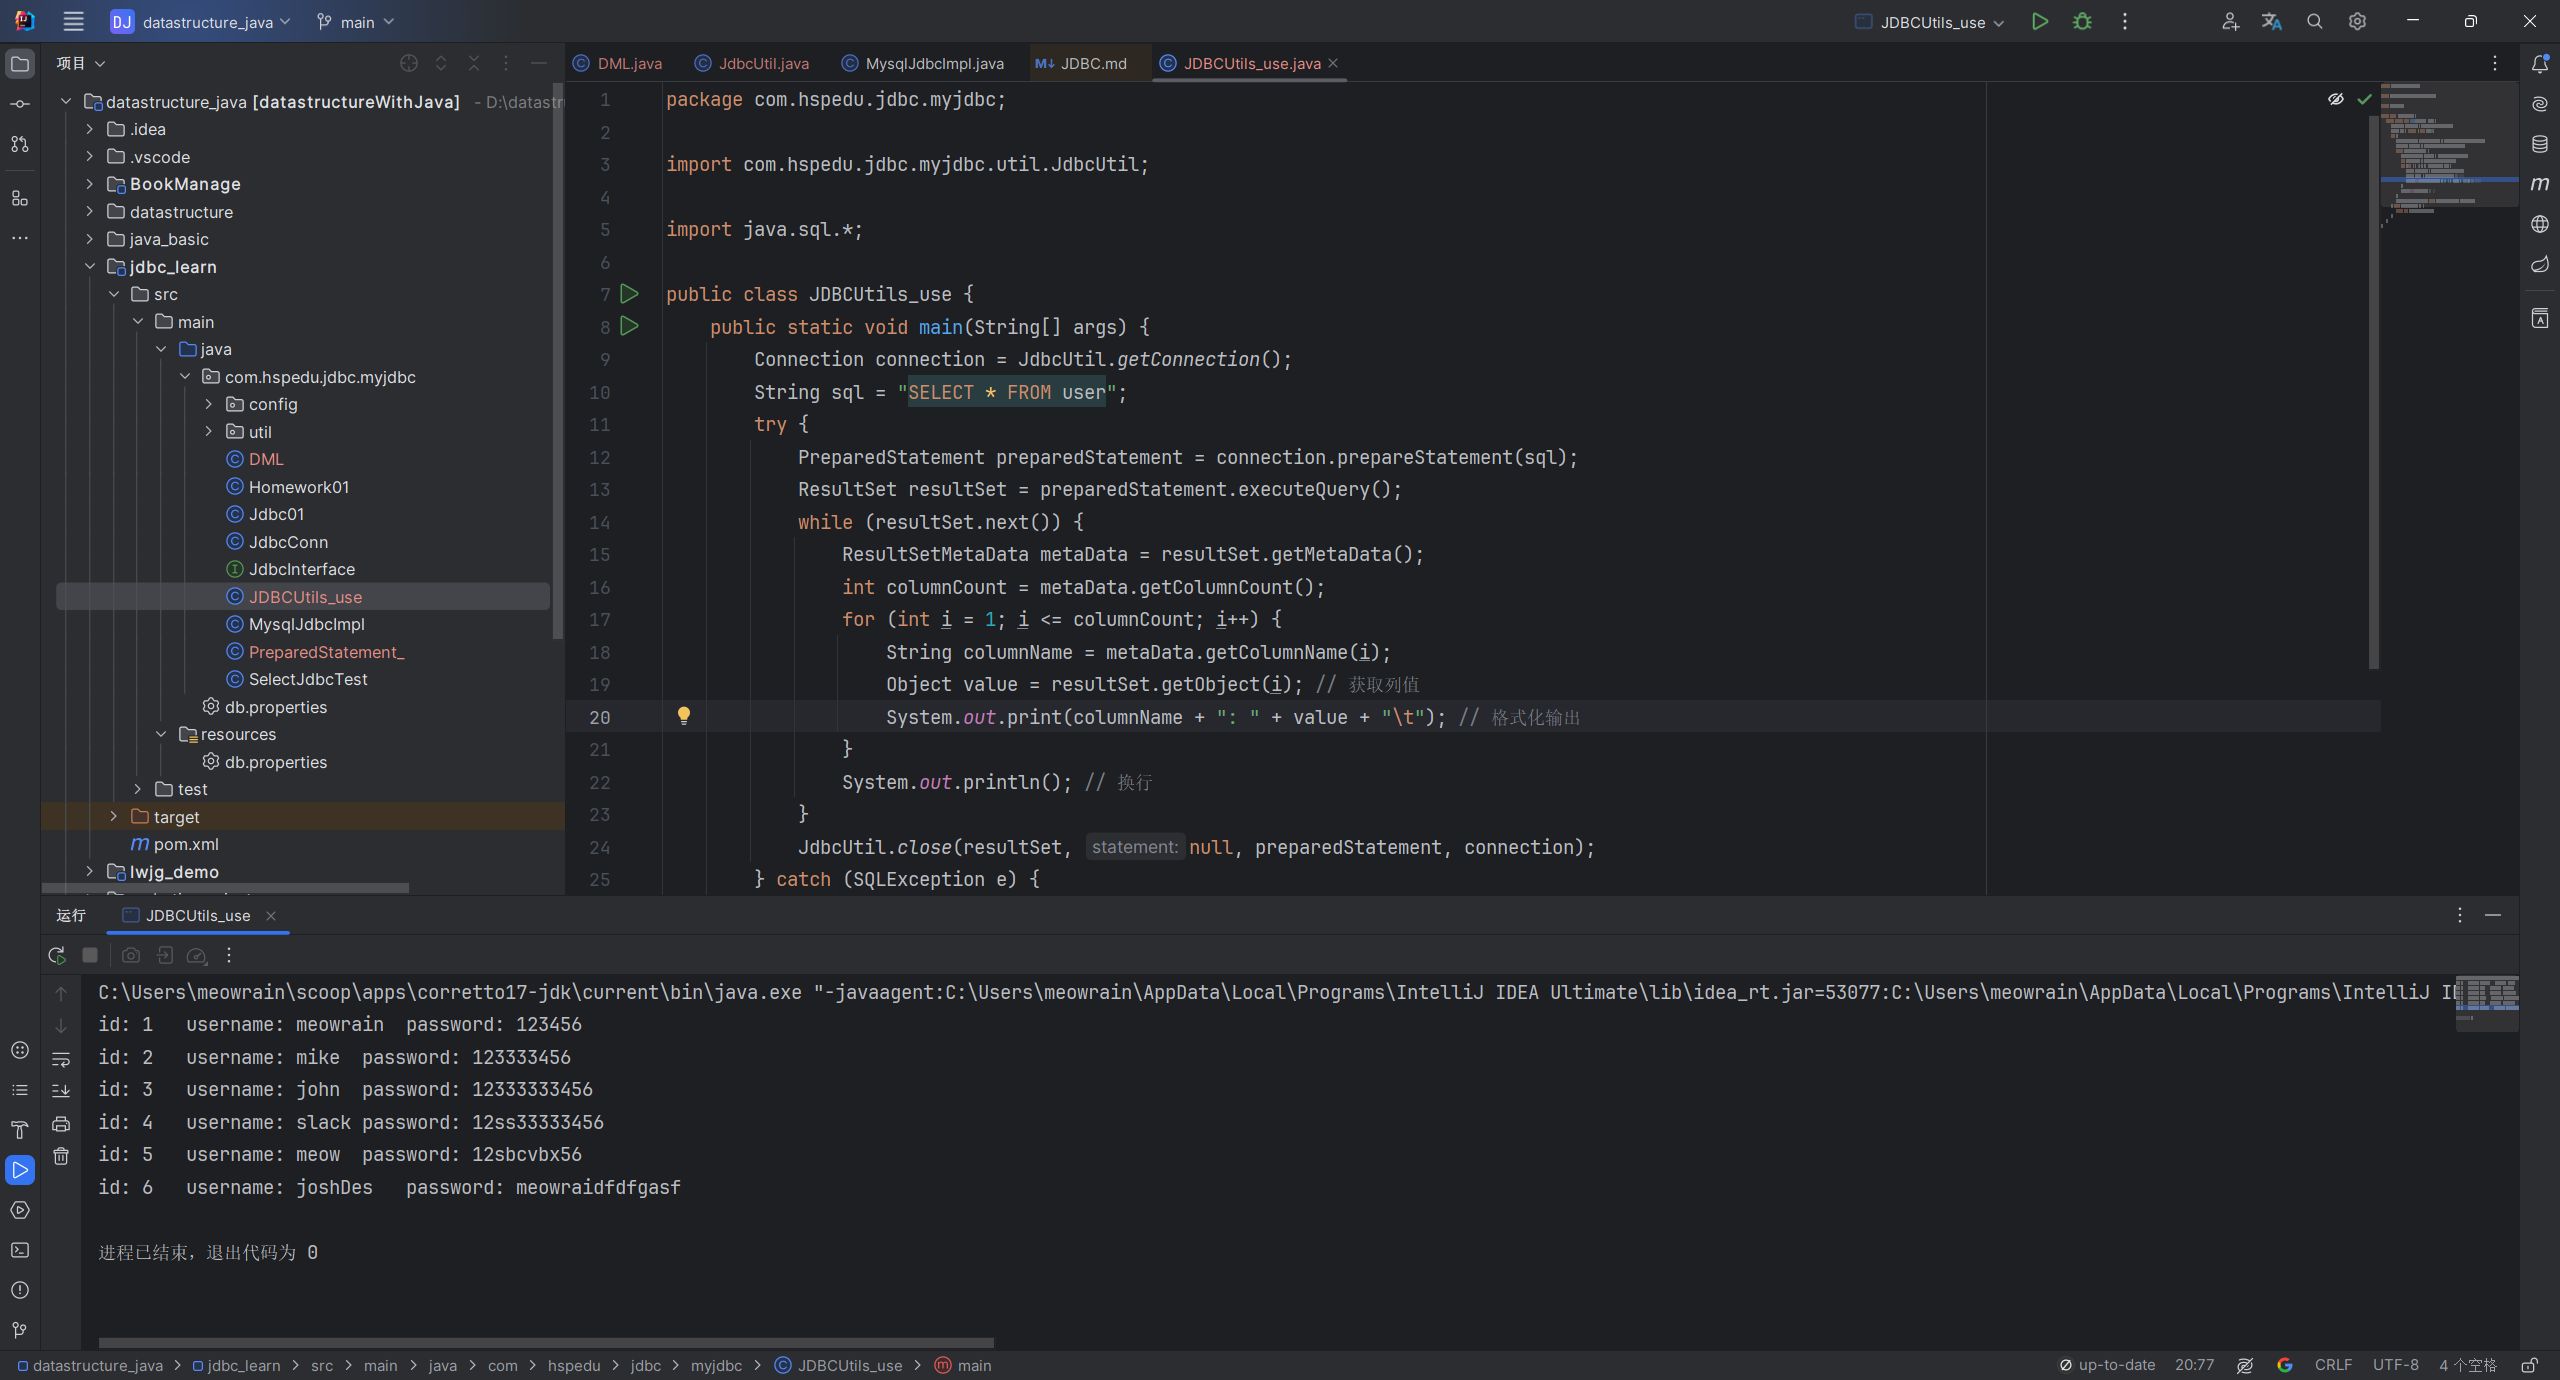The image size is (2560, 1380).
Task: Open the Terminal tool window icon
Action: pyautogui.click(x=20, y=1250)
